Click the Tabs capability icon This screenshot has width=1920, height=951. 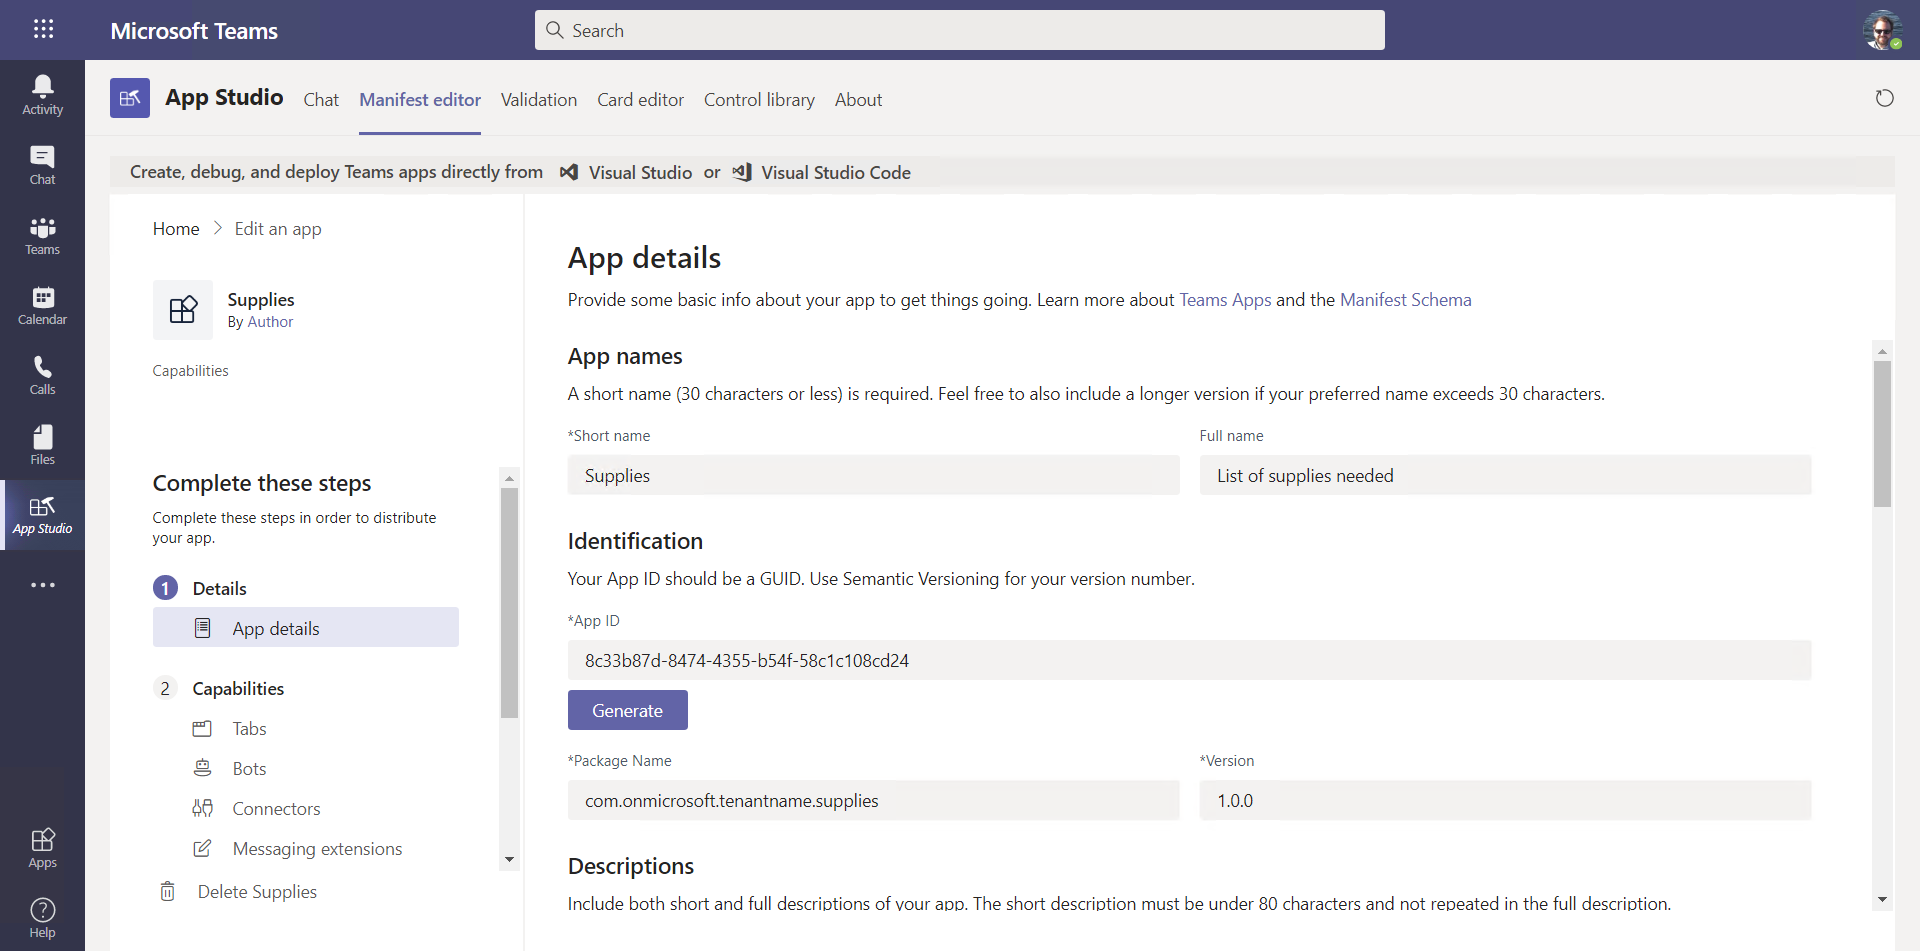[202, 728]
